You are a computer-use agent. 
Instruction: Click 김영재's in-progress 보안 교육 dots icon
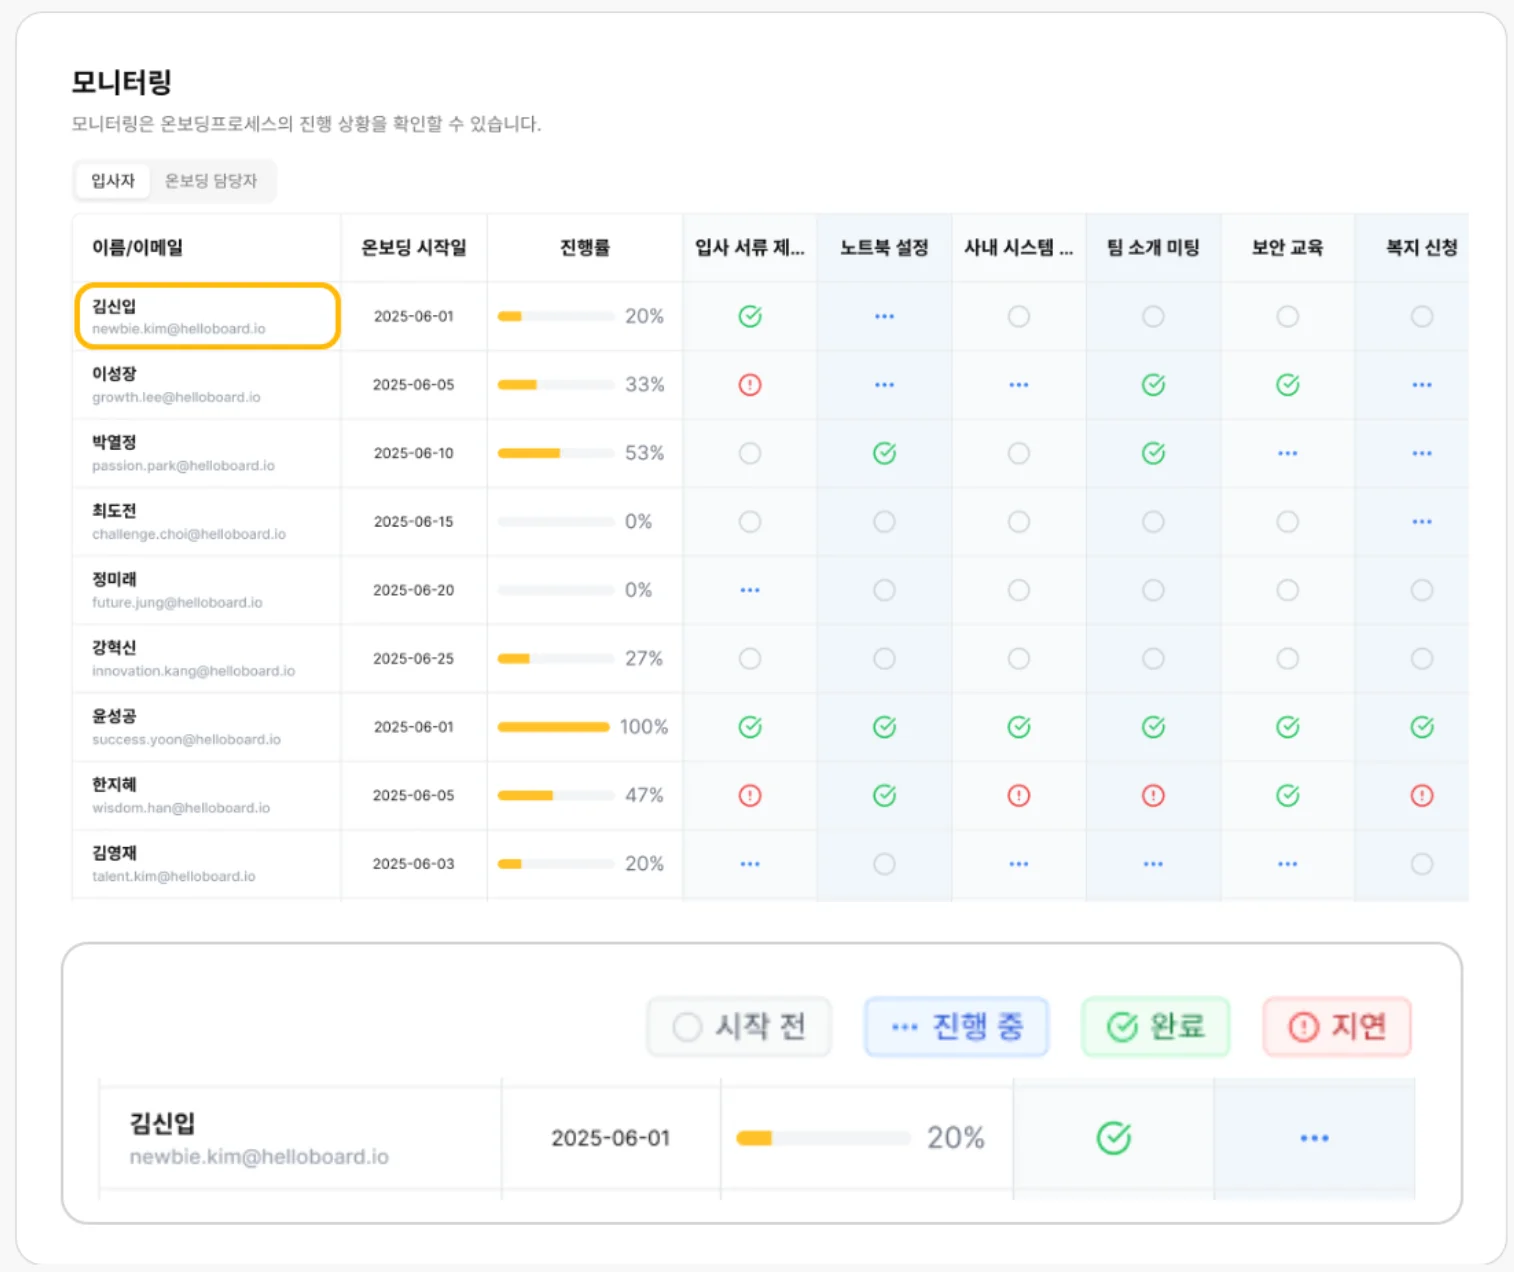coord(1287,864)
